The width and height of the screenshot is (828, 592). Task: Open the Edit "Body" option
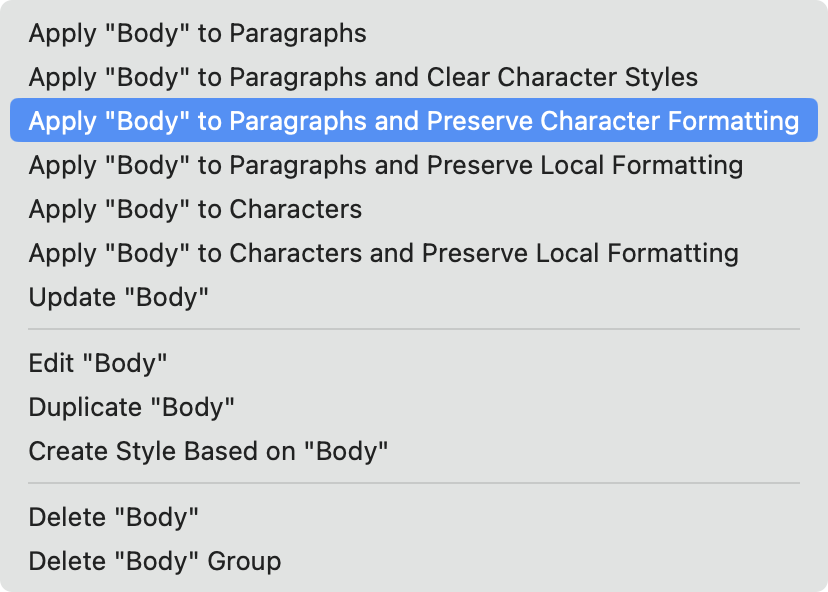point(98,363)
